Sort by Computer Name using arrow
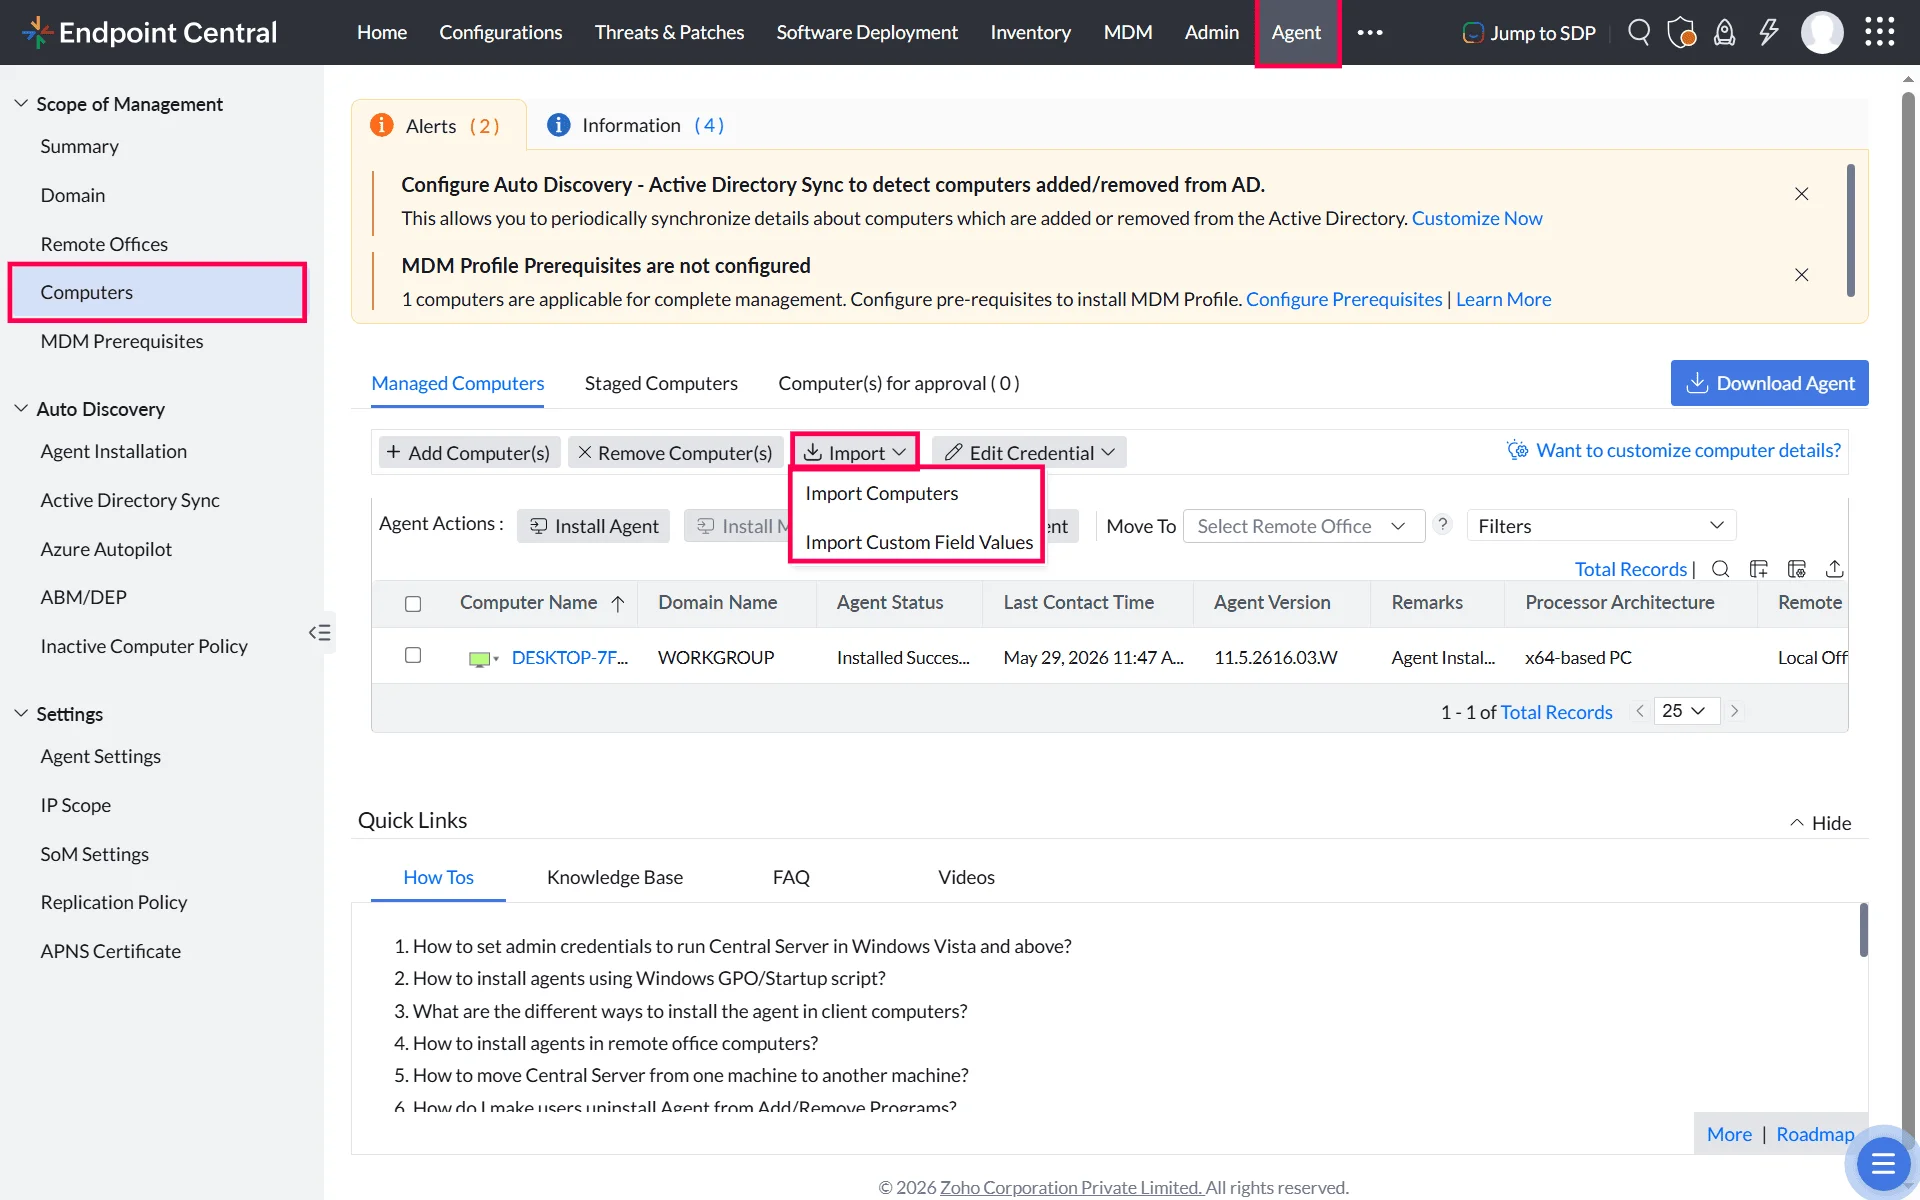 click(x=618, y=603)
